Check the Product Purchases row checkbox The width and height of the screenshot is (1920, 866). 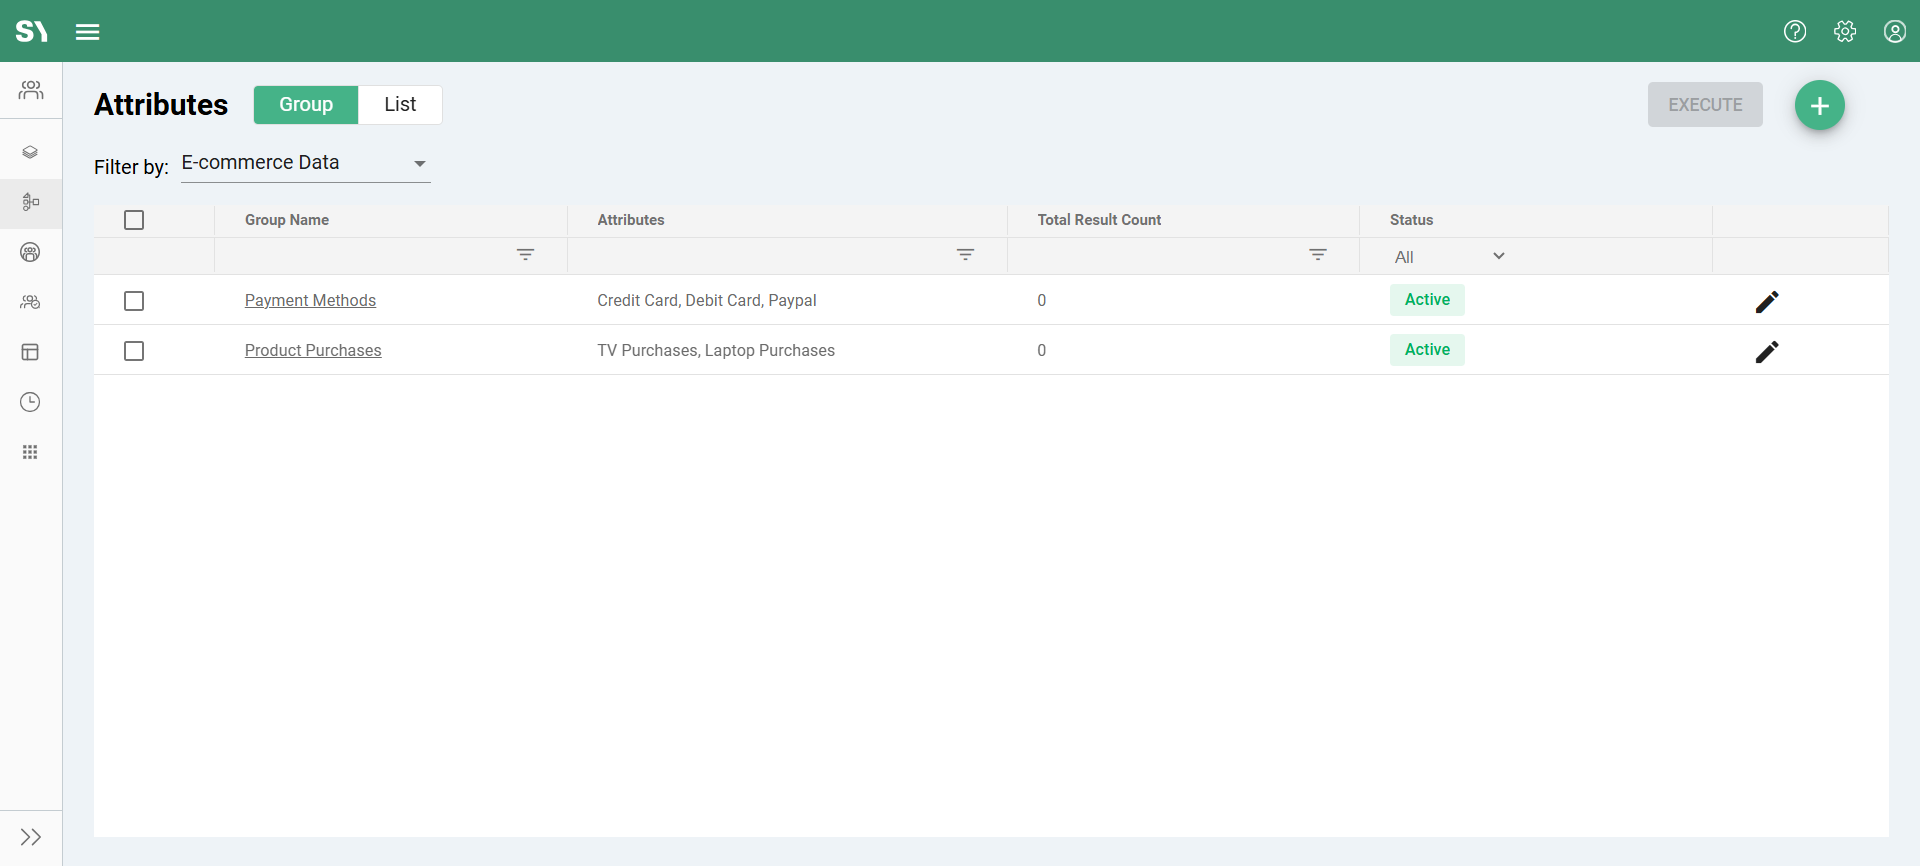click(134, 351)
